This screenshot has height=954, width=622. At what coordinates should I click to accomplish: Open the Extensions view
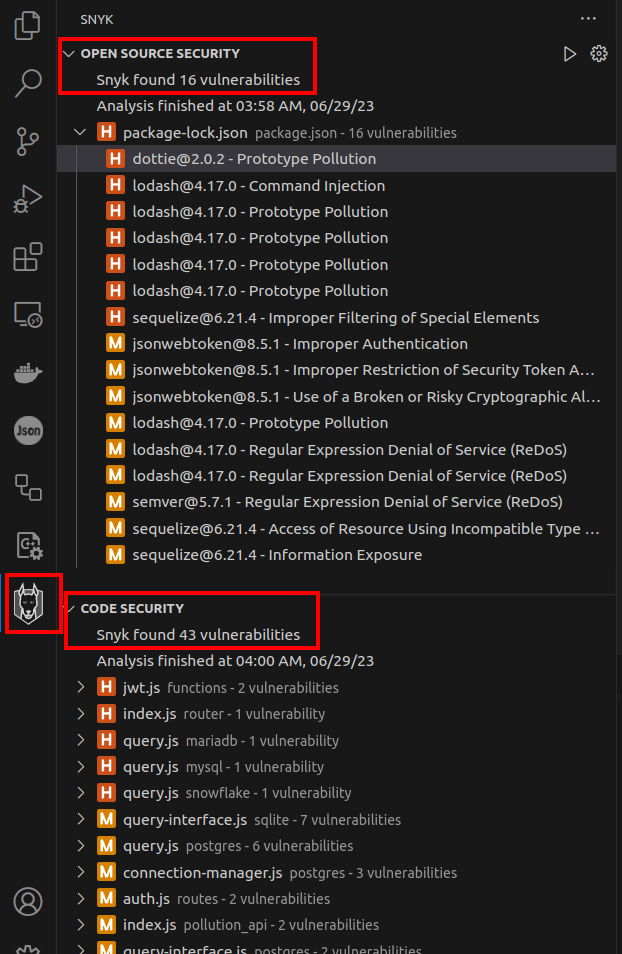coord(28,258)
